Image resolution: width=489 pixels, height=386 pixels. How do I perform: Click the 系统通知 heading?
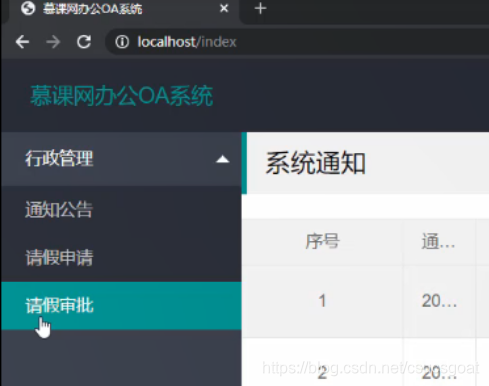[x=315, y=163]
